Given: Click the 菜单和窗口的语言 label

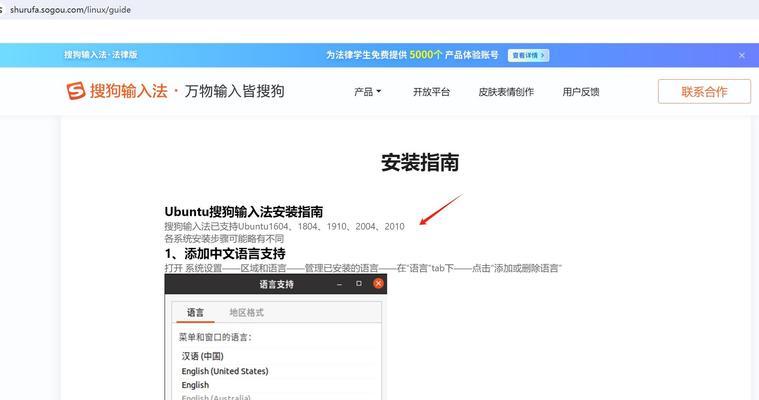Looking at the screenshot, I should [215, 337].
